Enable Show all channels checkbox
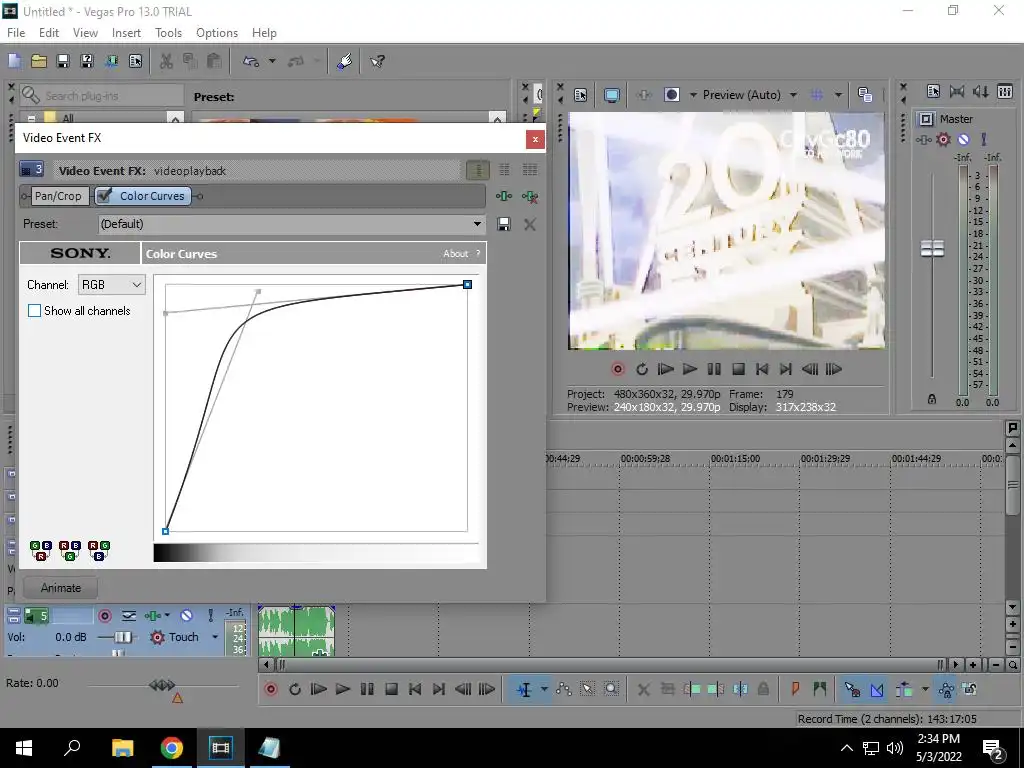Screen dimensions: 1024x768 35,311
